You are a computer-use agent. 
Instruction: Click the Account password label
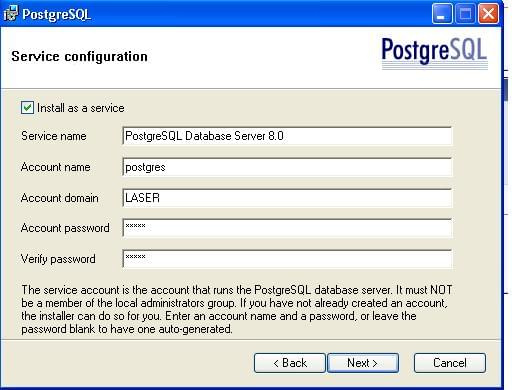pos(65,228)
